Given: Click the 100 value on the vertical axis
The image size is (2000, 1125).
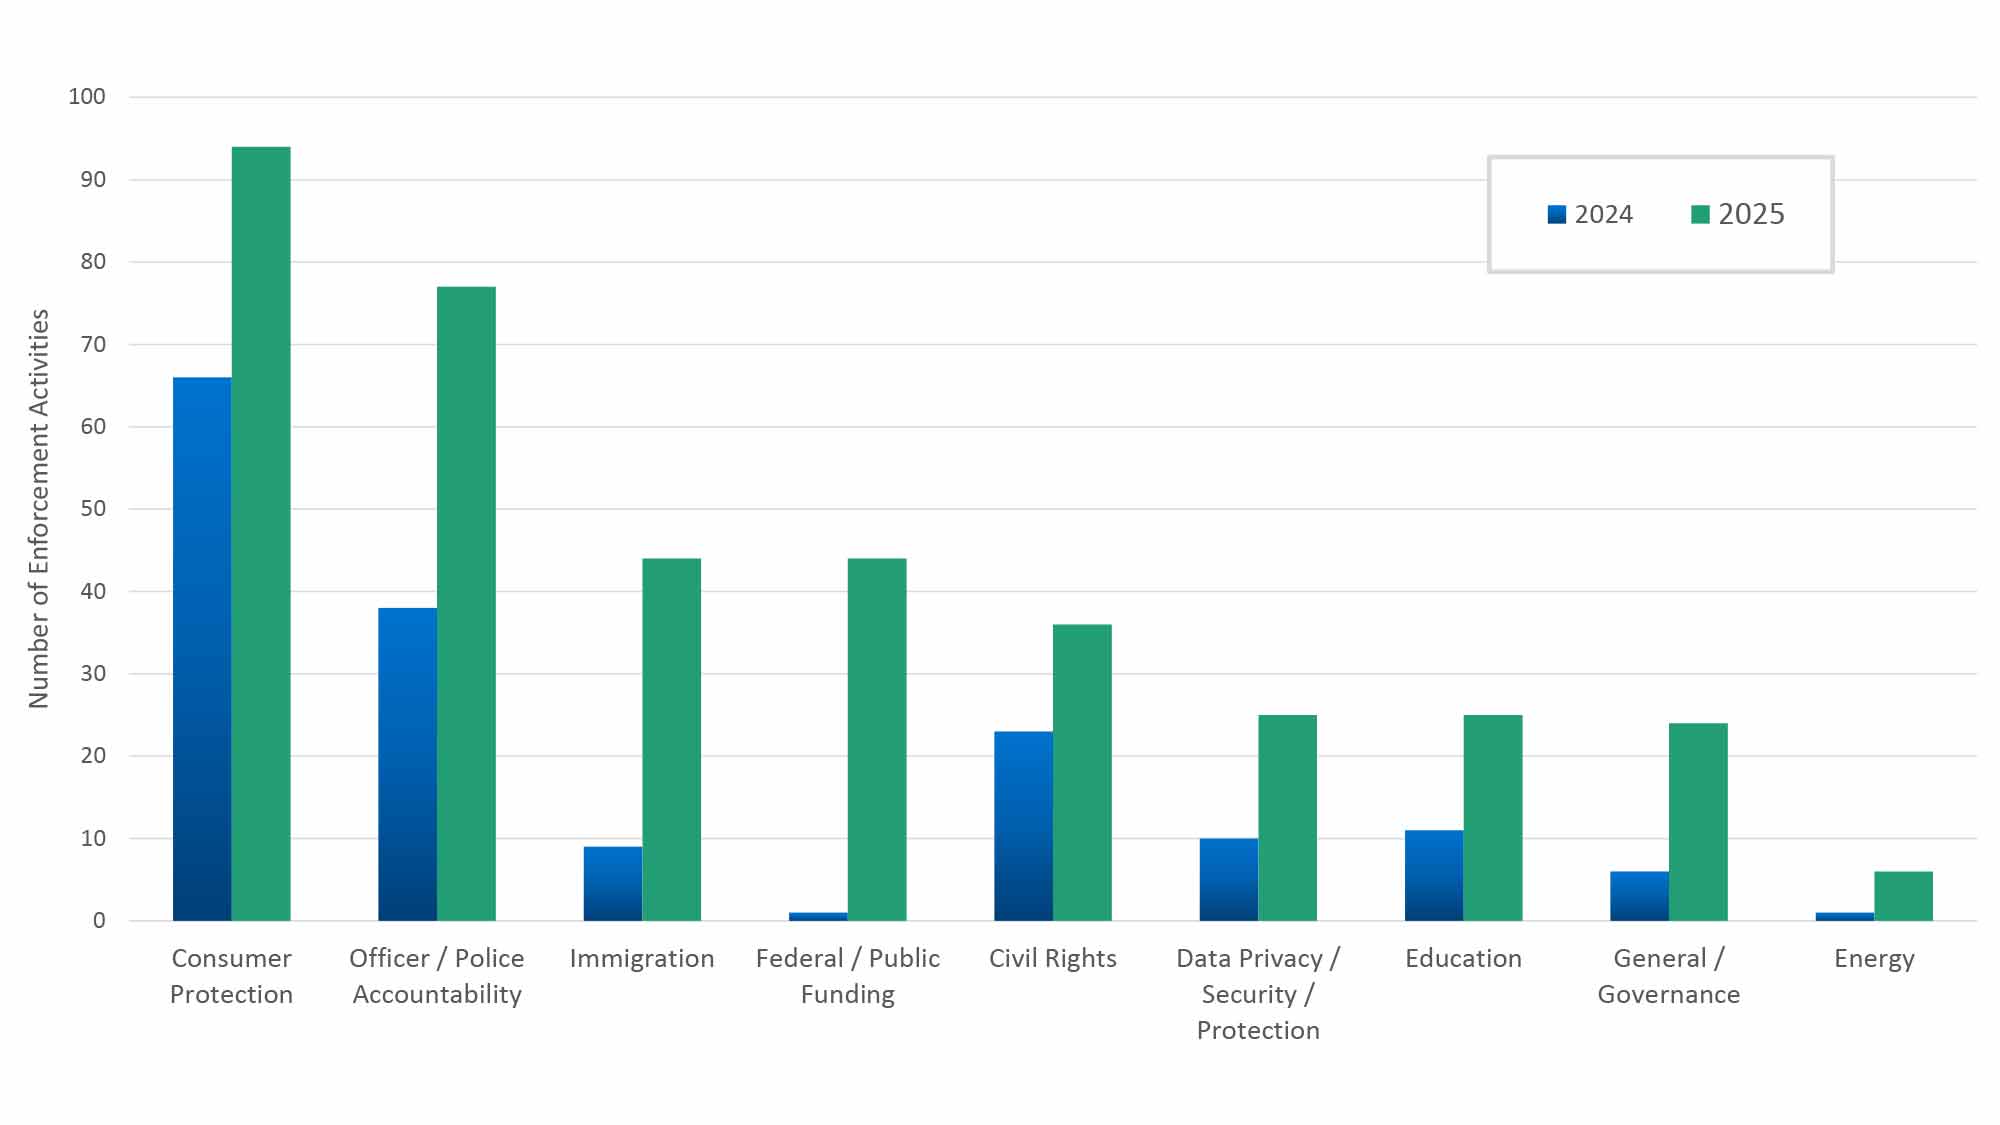Looking at the screenshot, I should click(87, 97).
